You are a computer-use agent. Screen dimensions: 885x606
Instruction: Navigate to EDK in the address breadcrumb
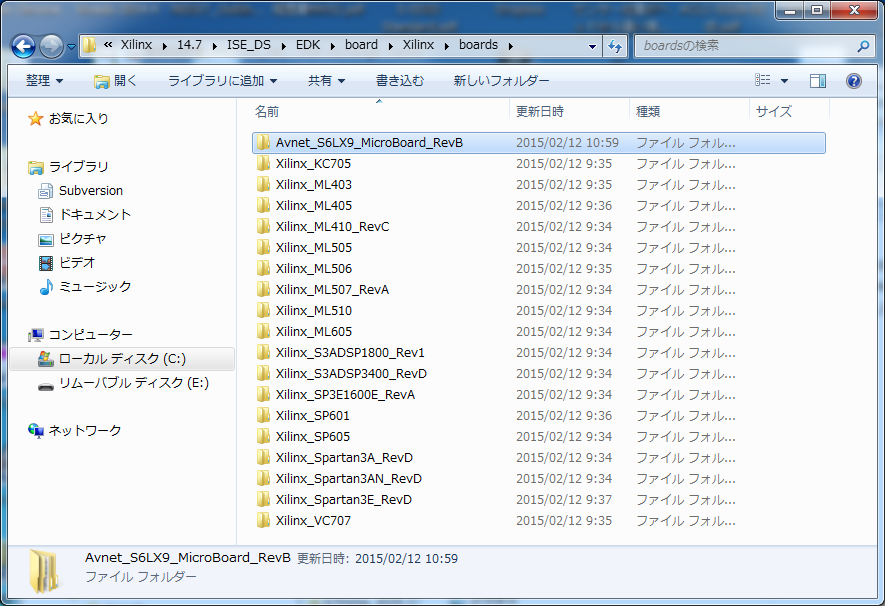pos(308,45)
